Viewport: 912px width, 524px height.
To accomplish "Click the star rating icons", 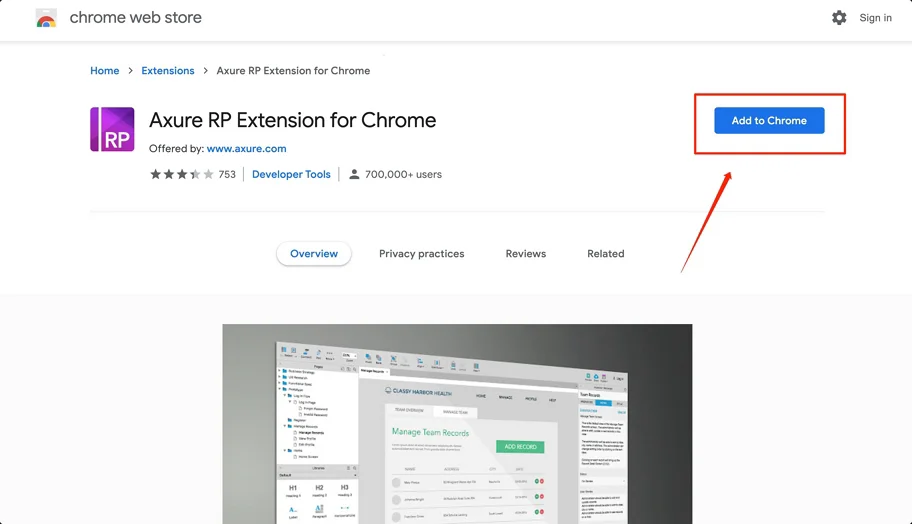I will (x=182, y=174).
